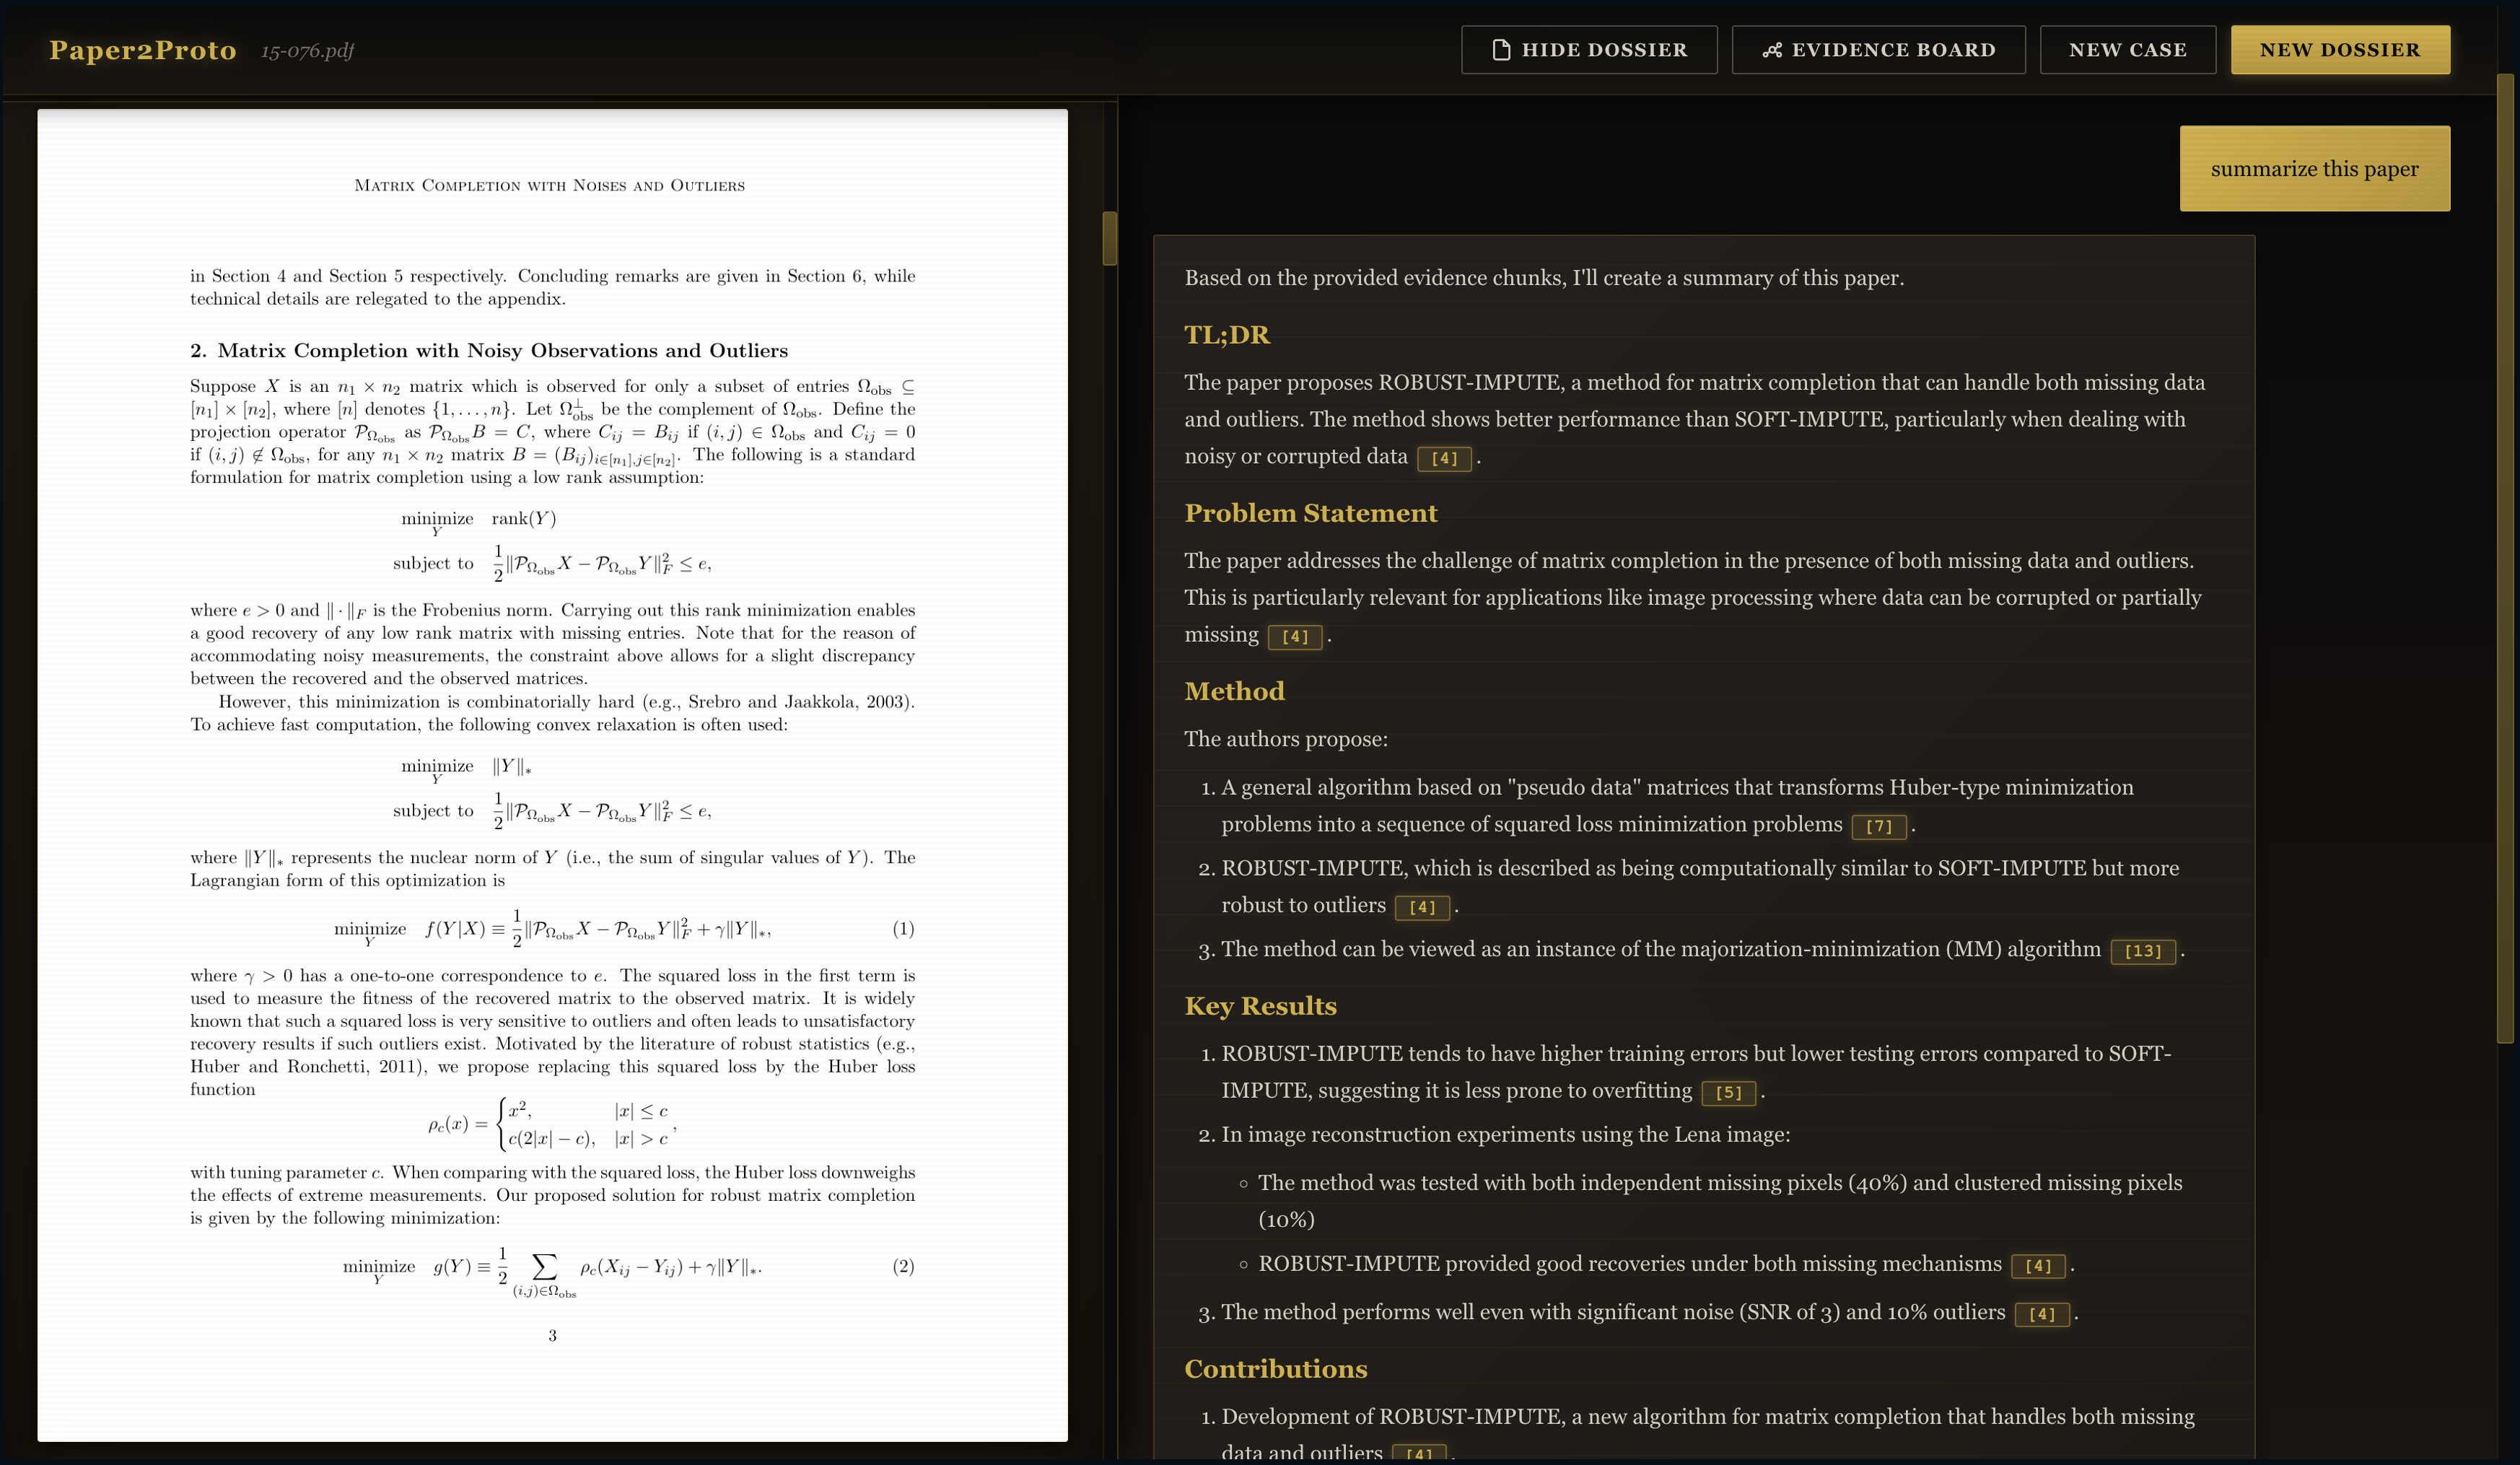Image resolution: width=2520 pixels, height=1465 pixels.
Task: Click the document icon in Hide Dossier
Action: pyautogui.click(x=1500, y=50)
